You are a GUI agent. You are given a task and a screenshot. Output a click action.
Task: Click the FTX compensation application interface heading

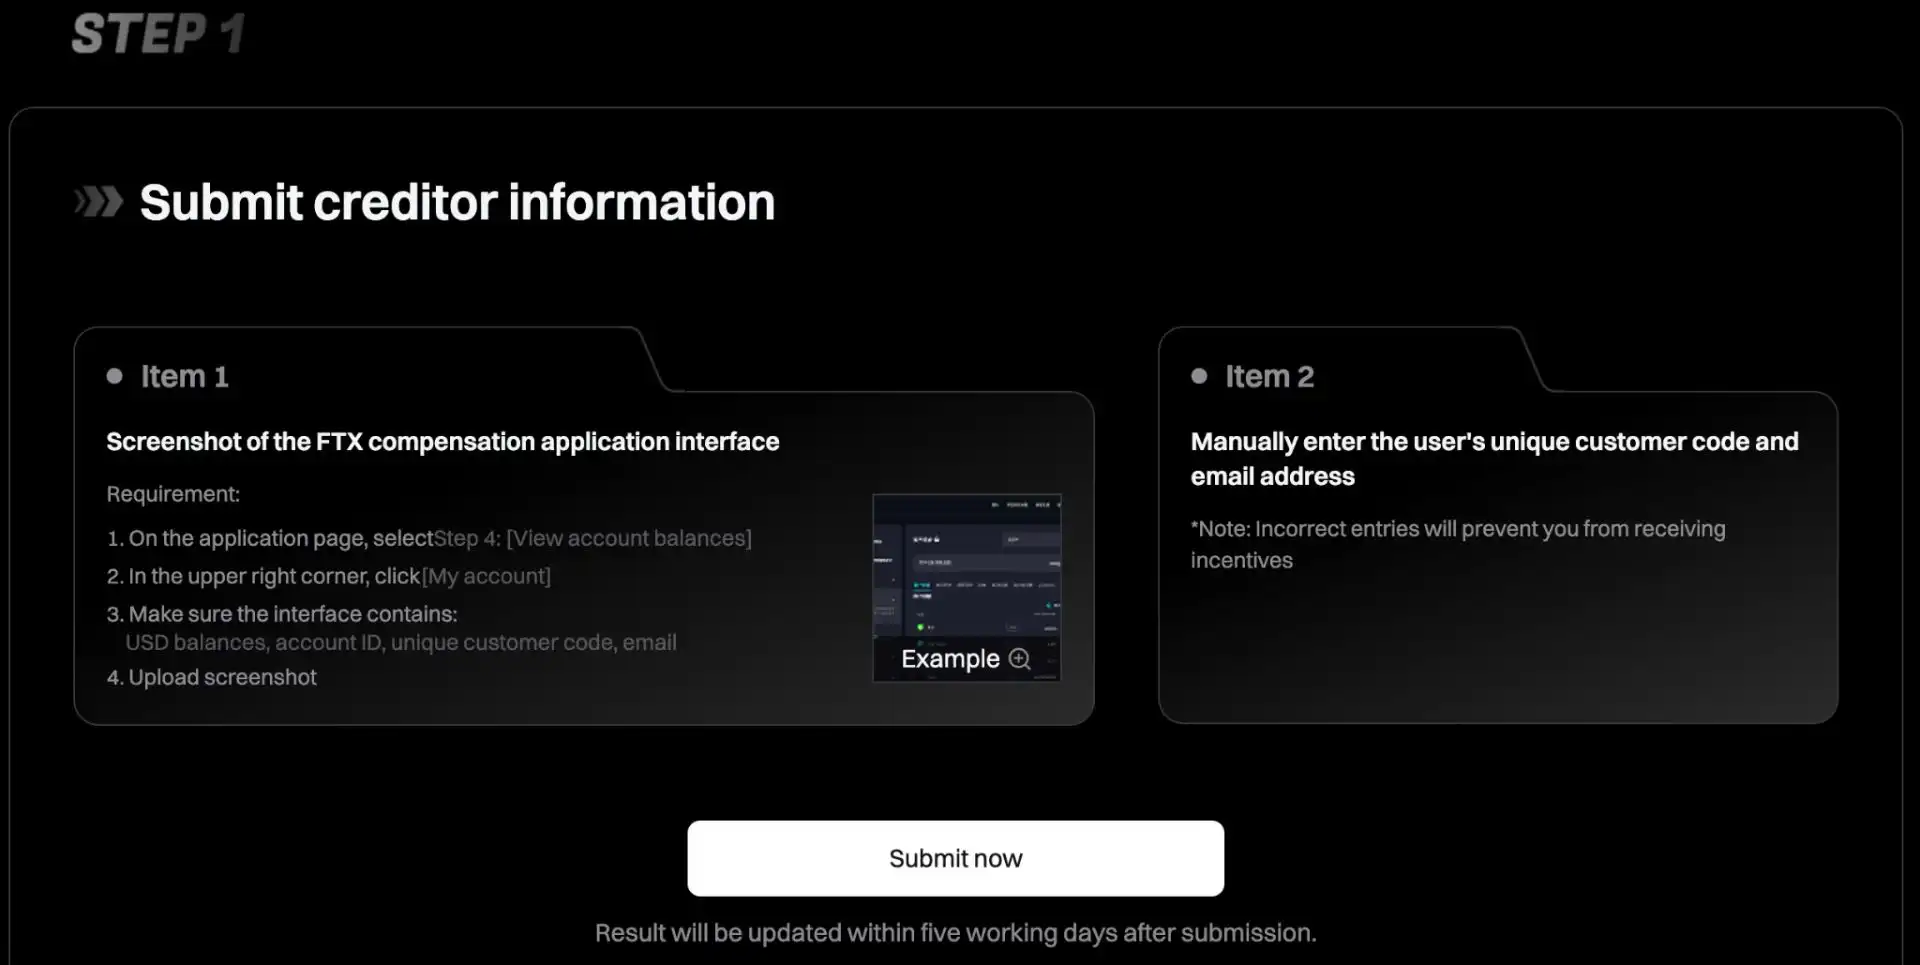tap(442, 441)
